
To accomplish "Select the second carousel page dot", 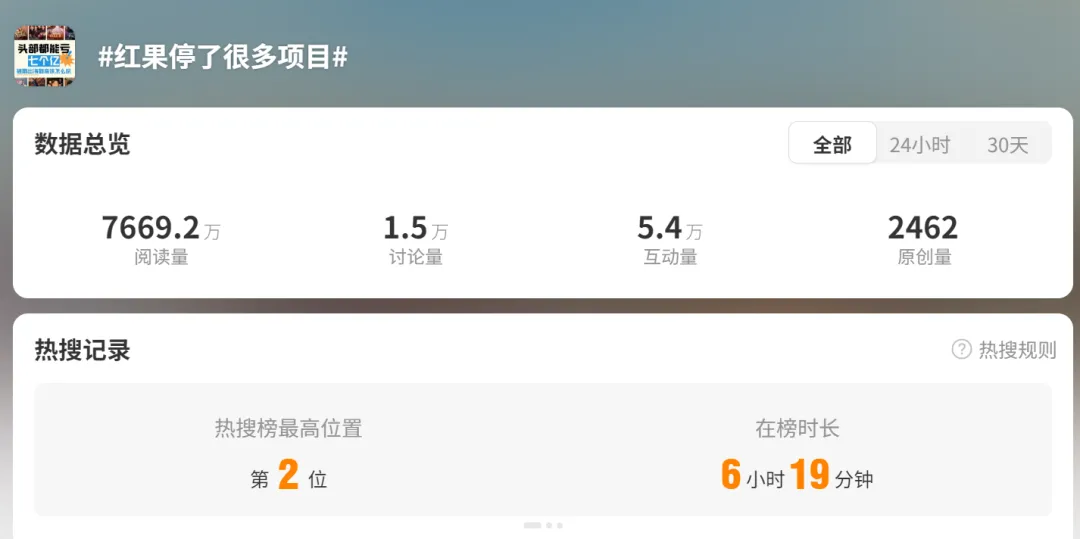I will (549, 525).
